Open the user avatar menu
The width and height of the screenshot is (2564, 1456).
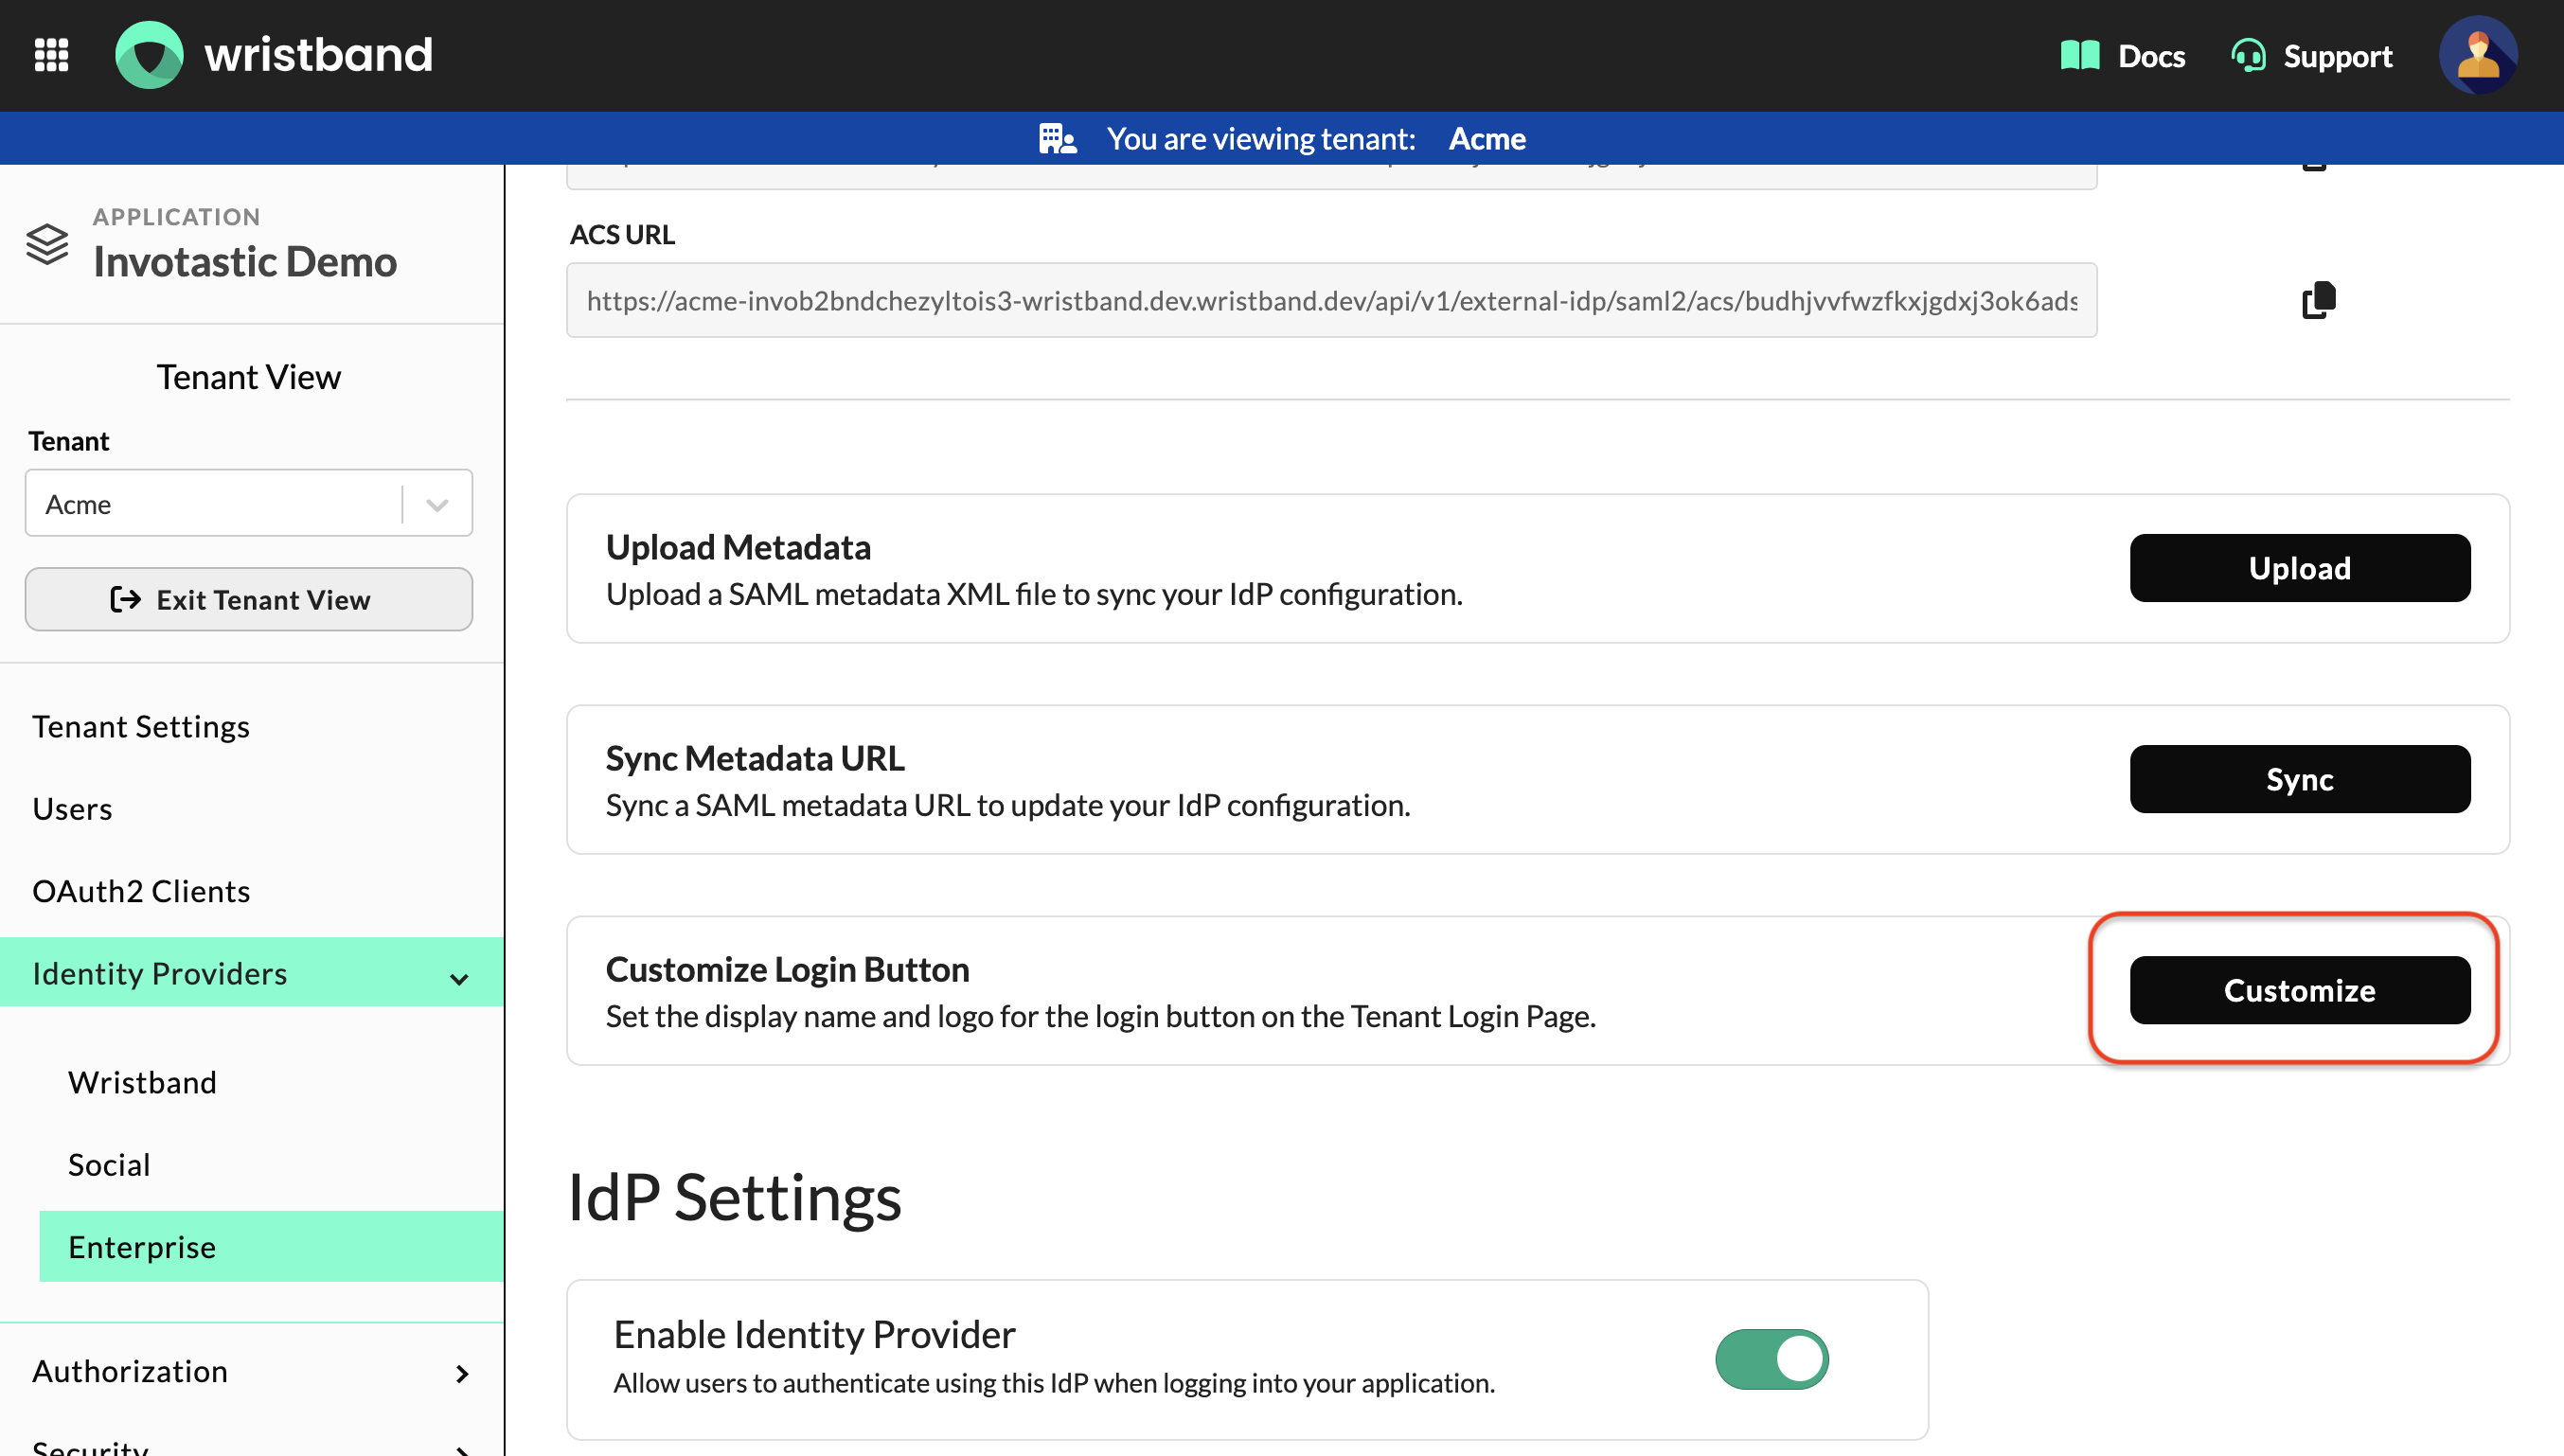2478,55
